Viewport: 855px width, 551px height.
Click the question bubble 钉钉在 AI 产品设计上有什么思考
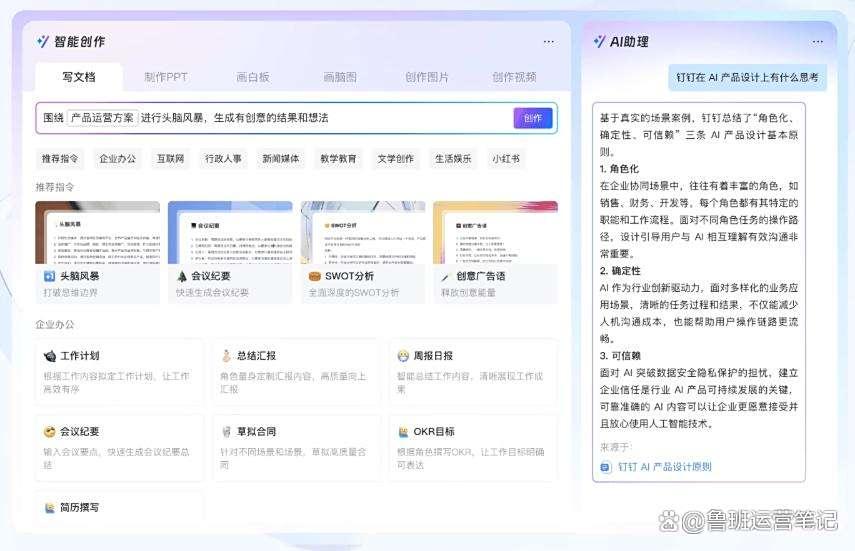tap(748, 77)
